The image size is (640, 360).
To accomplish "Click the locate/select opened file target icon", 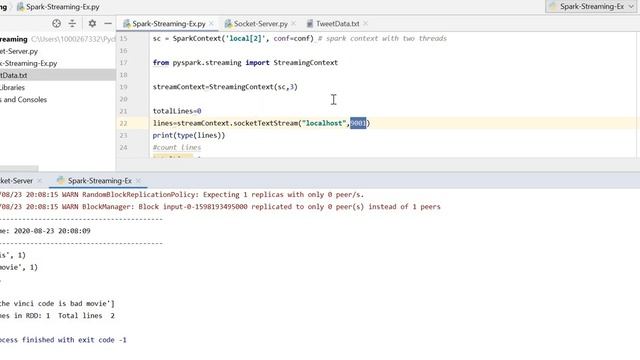I will (56, 24).
